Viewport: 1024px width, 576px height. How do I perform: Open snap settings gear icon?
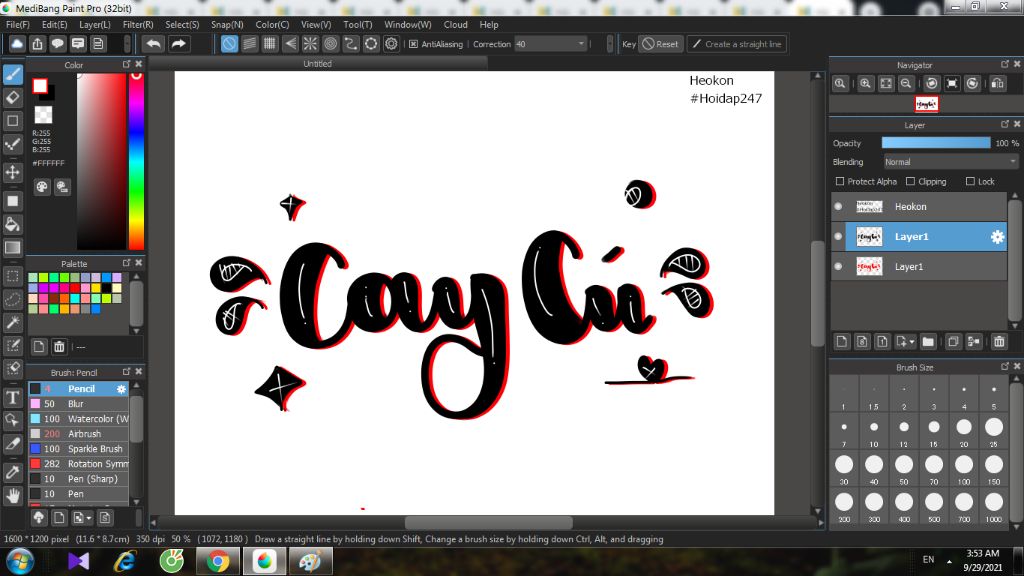click(391, 44)
